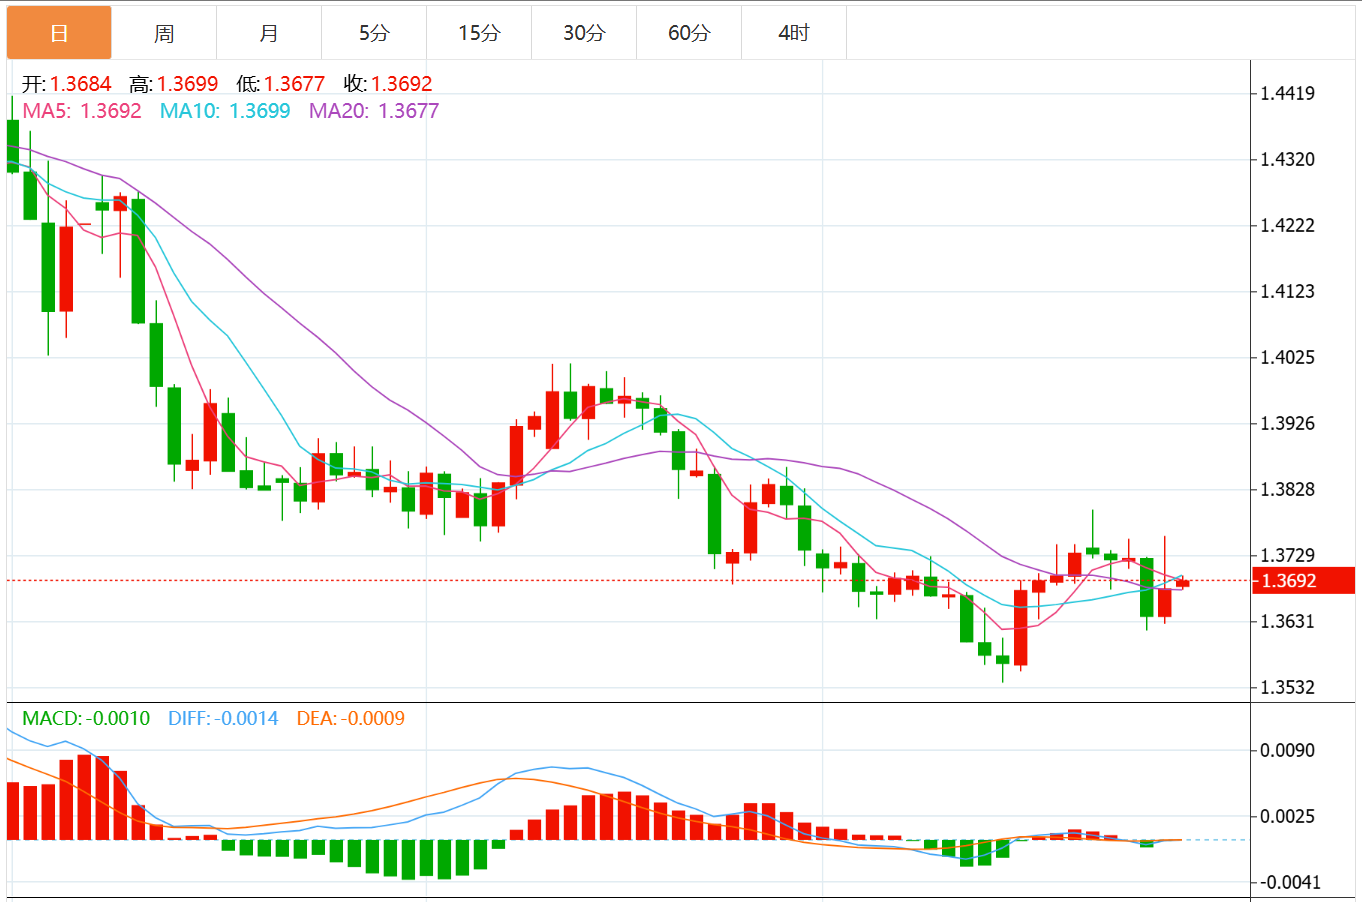Image resolution: width=1362 pixels, height=902 pixels.
Task: Open the 15分 chart tab
Action: pyautogui.click(x=479, y=33)
